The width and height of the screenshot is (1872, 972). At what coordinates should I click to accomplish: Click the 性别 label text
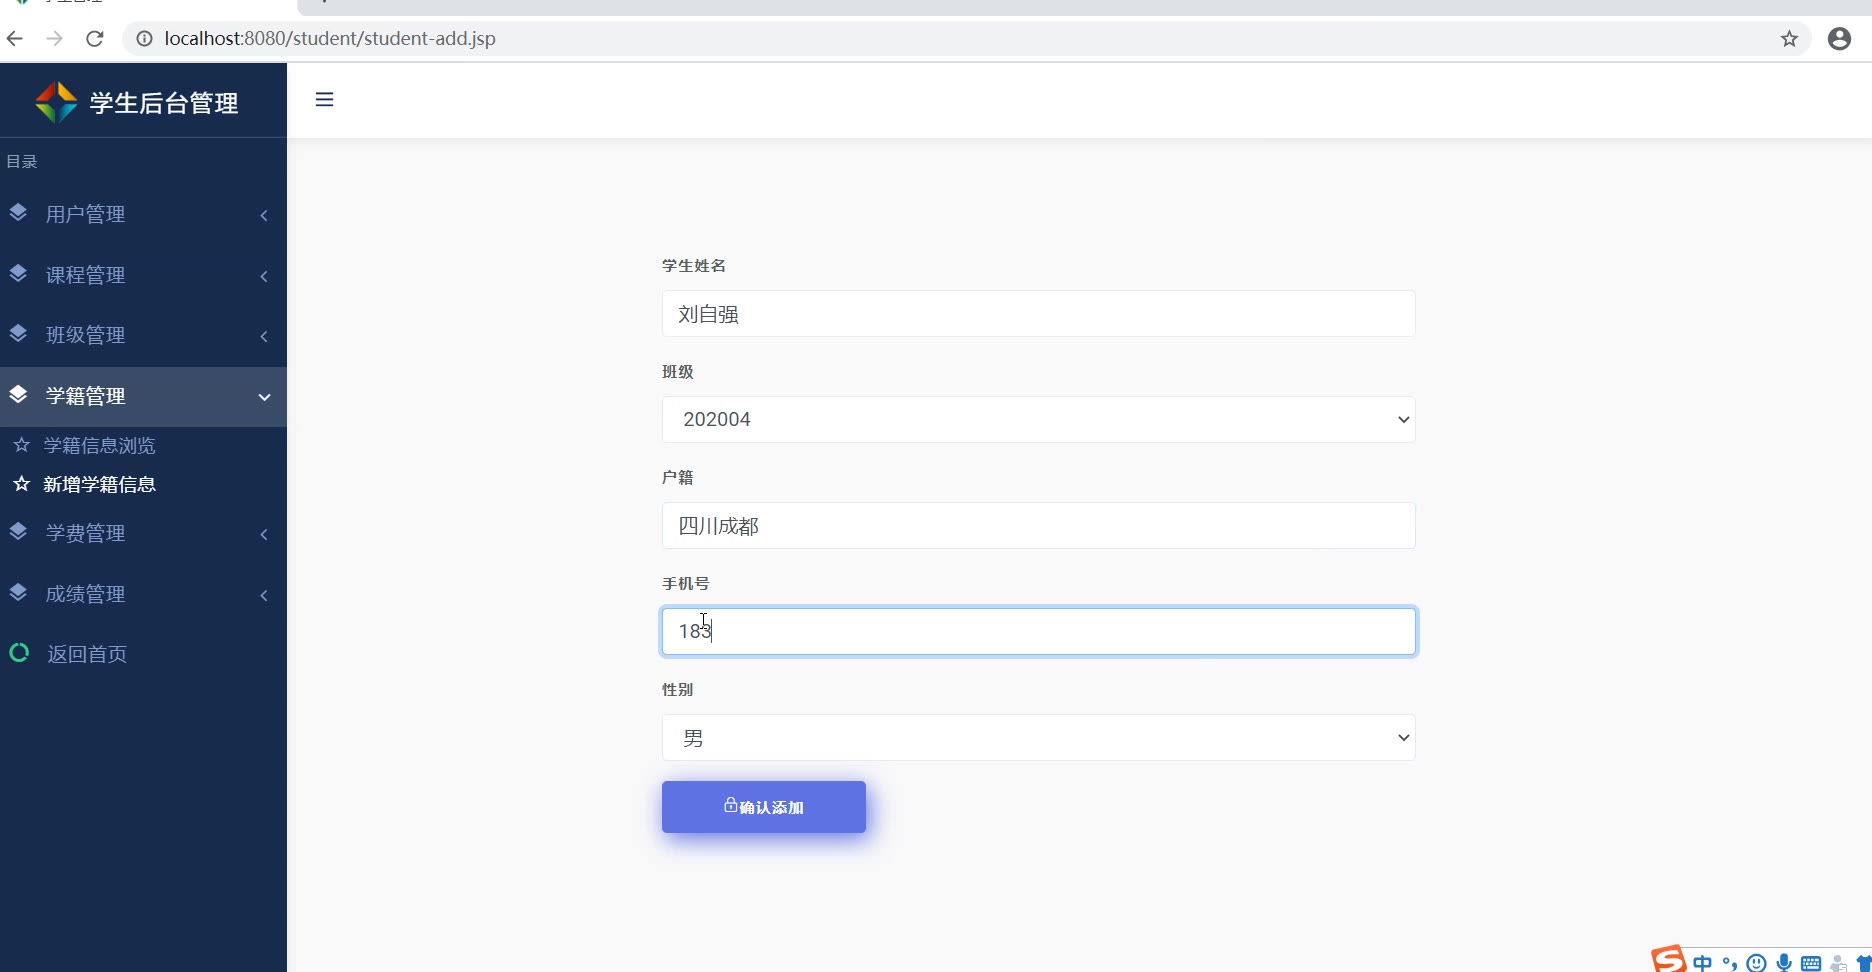click(x=678, y=689)
